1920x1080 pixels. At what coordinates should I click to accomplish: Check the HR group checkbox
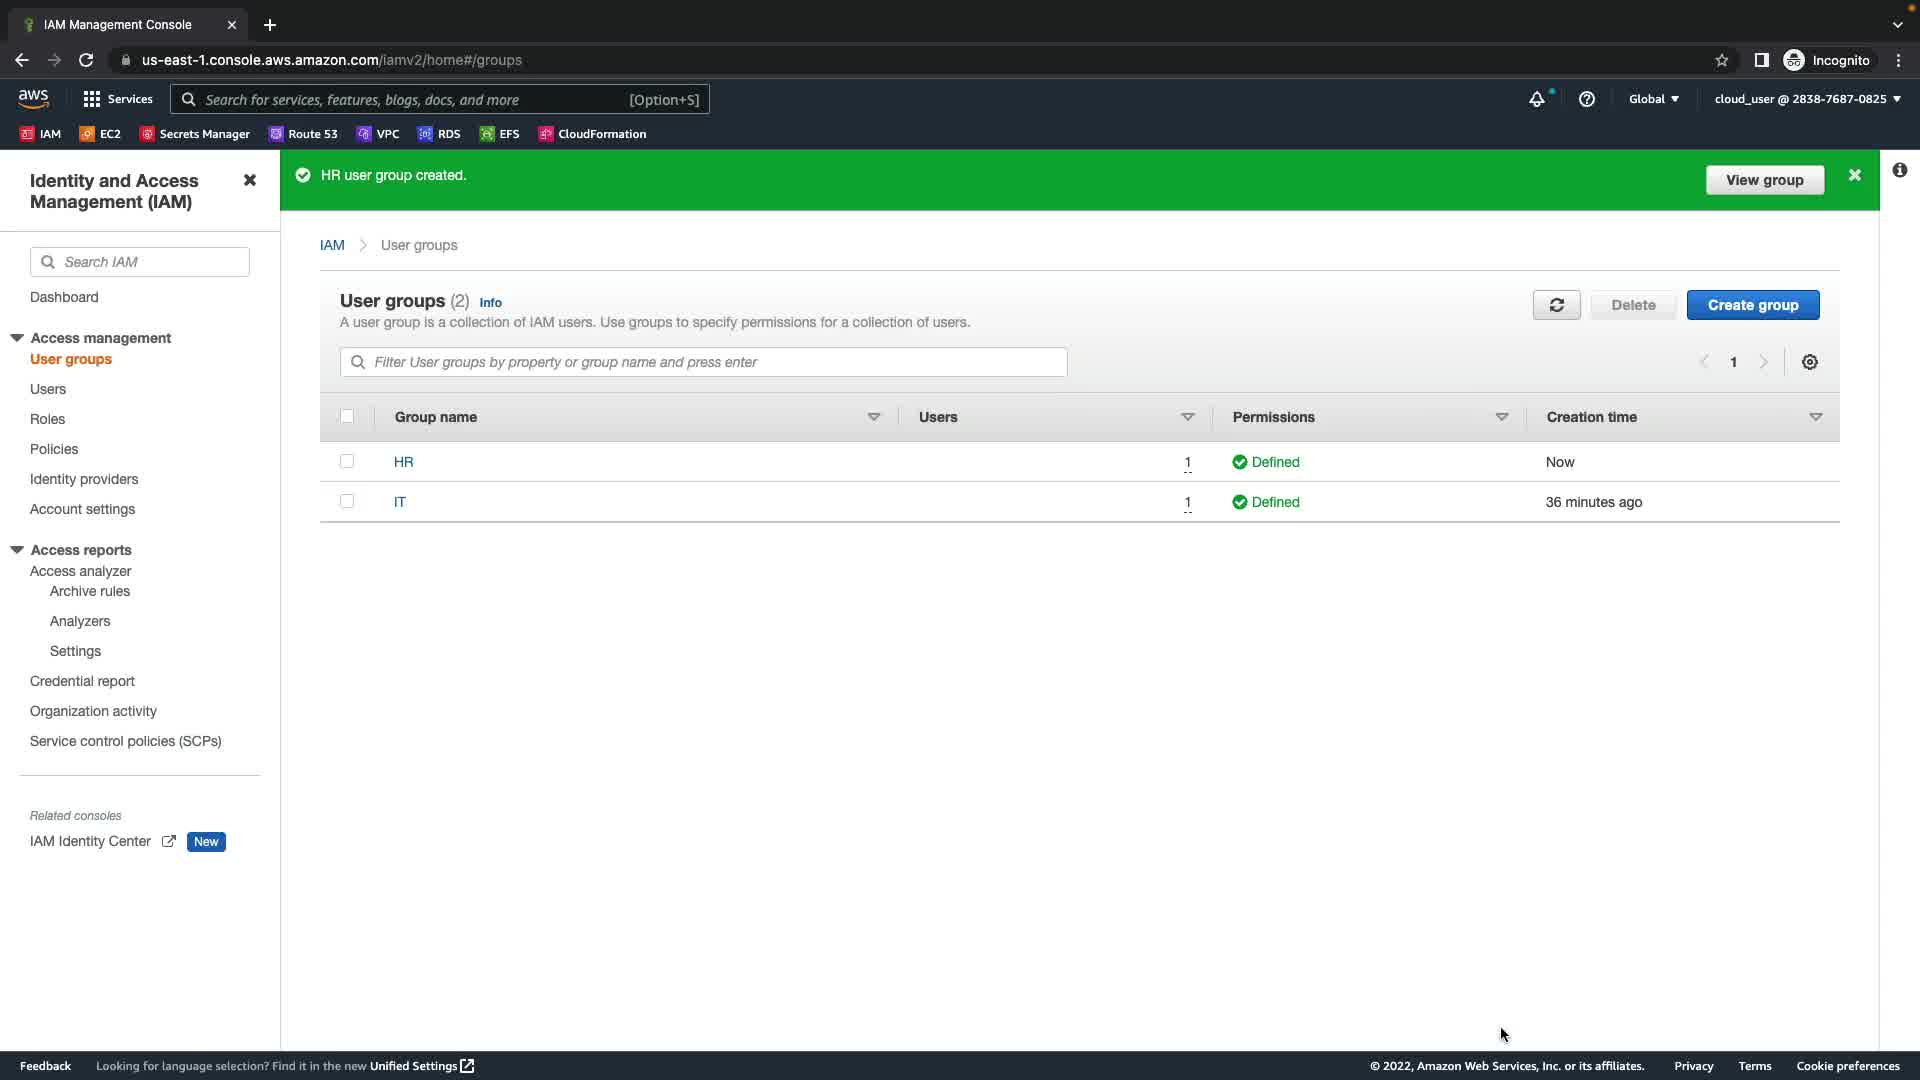pos(347,461)
